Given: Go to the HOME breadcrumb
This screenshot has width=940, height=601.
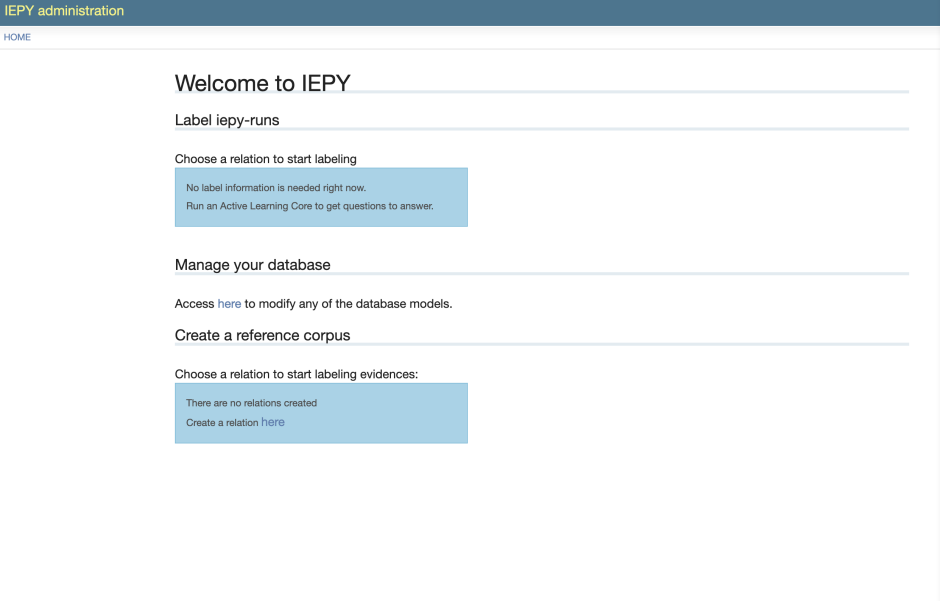Looking at the screenshot, I should [x=17, y=37].
